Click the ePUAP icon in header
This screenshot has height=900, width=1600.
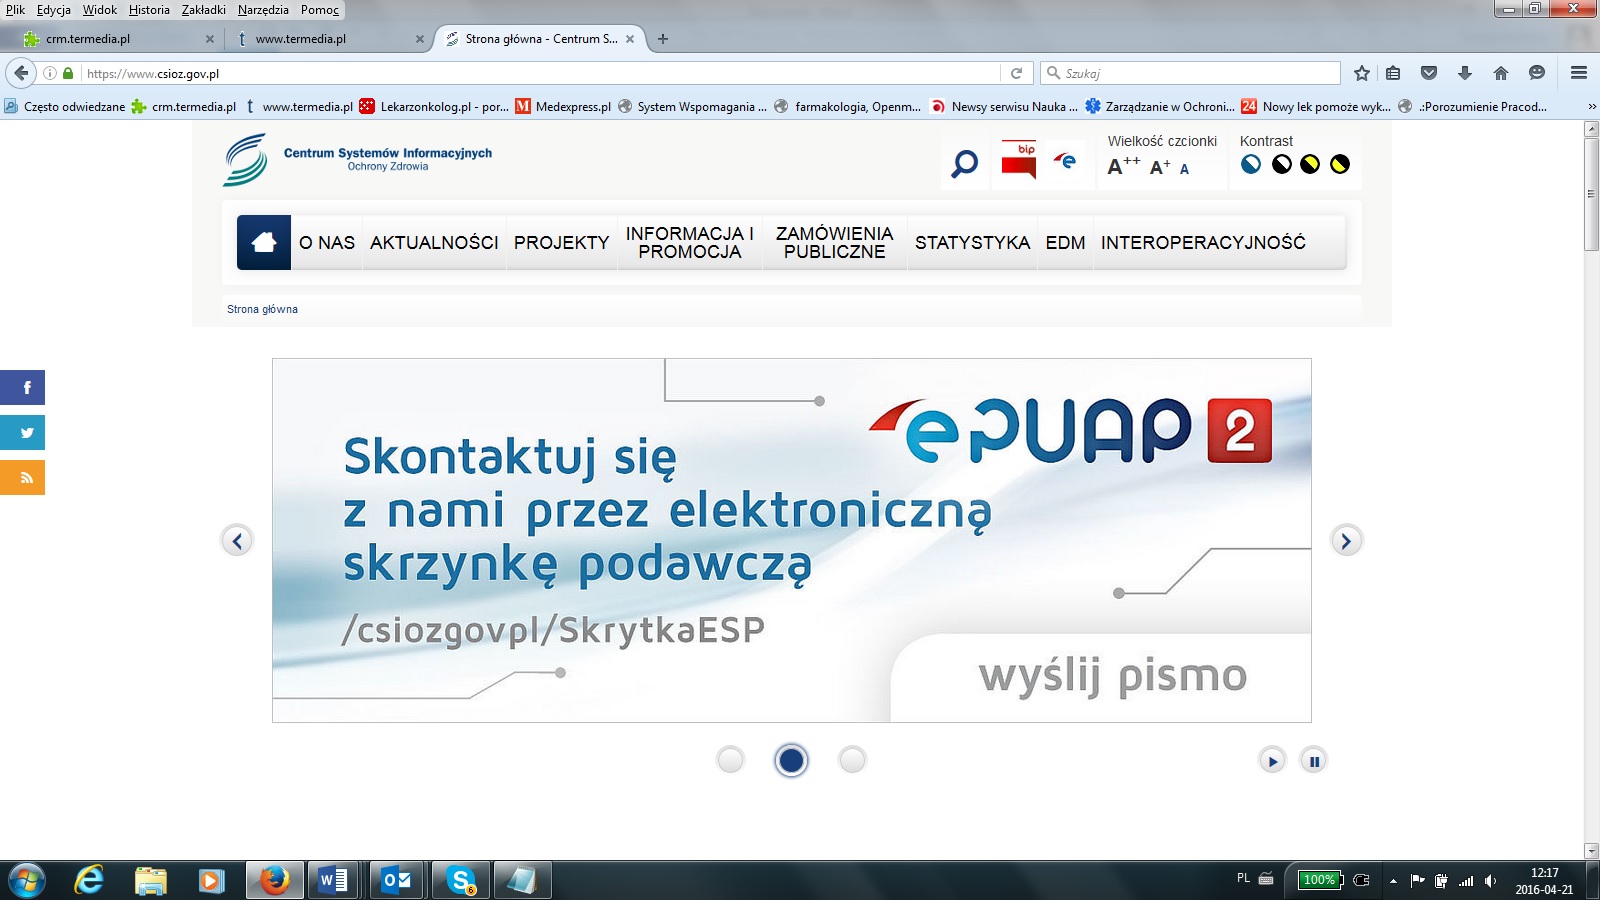pyautogui.click(x=1066, y=161)
